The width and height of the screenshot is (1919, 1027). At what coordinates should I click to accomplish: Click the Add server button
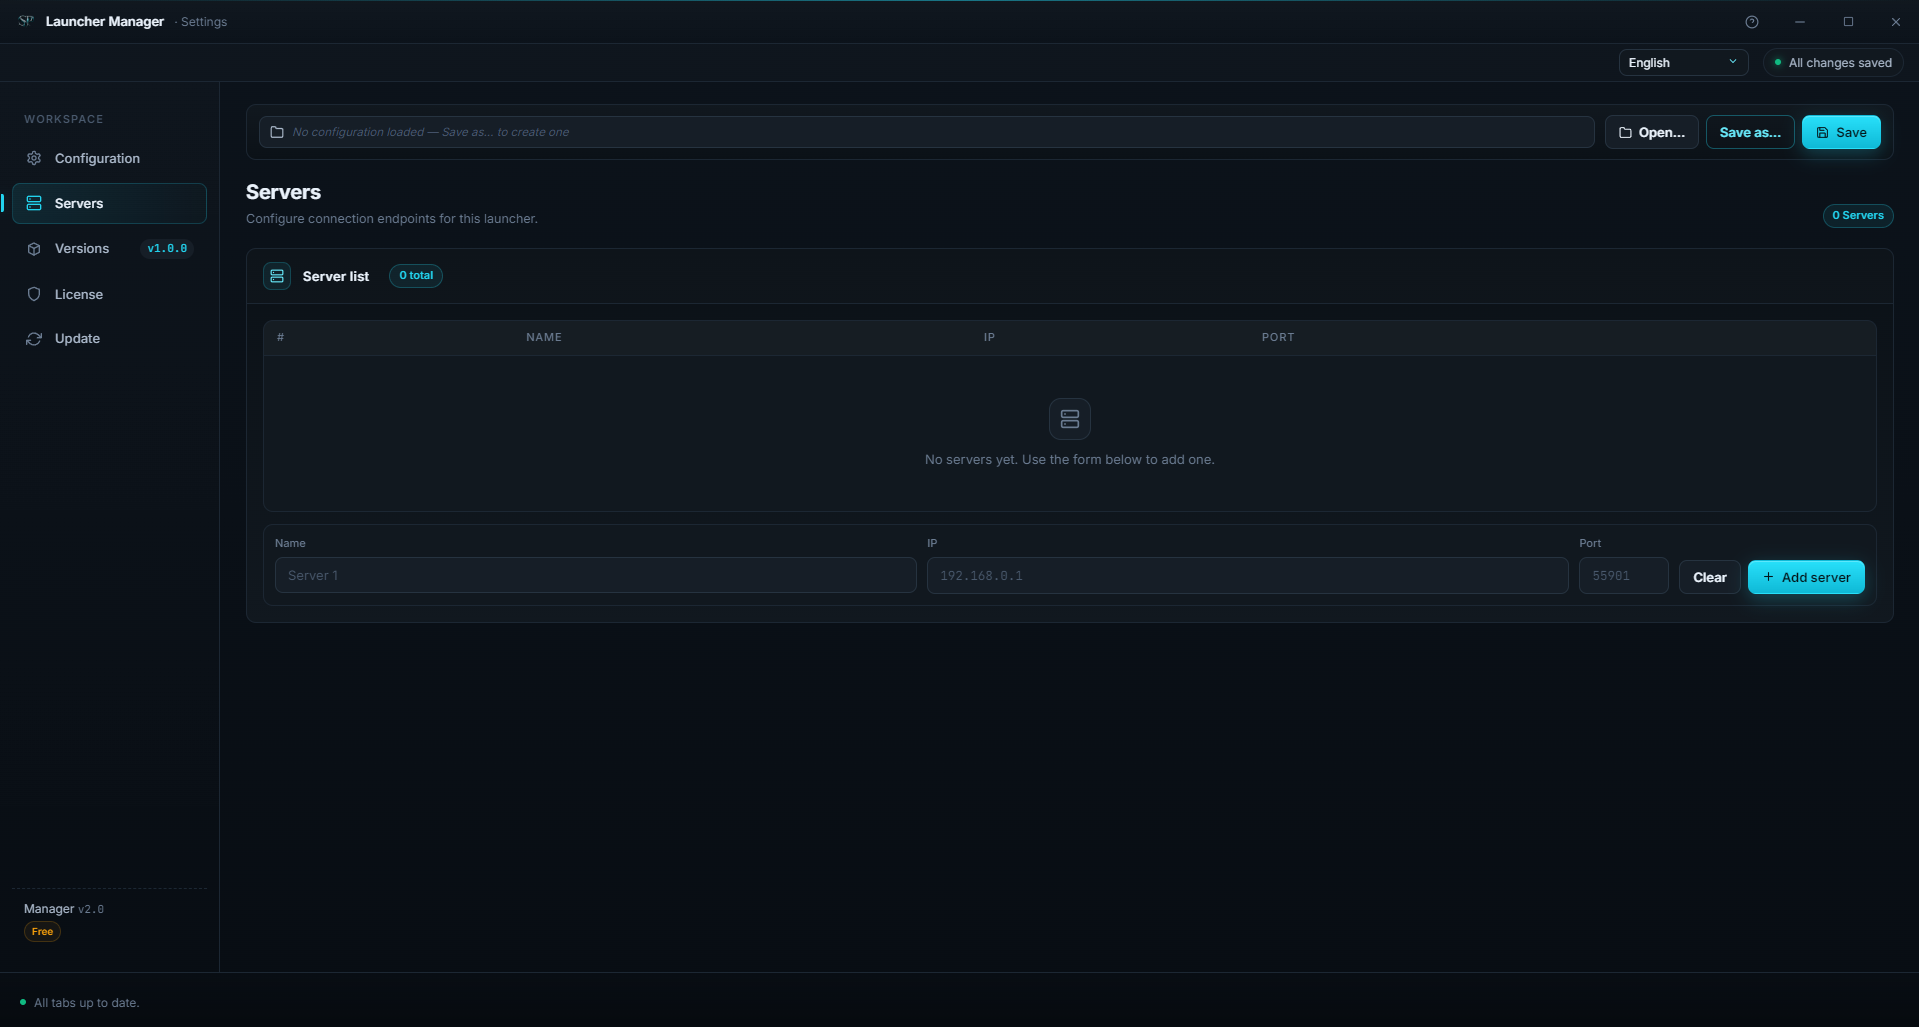pos(1806,577)
